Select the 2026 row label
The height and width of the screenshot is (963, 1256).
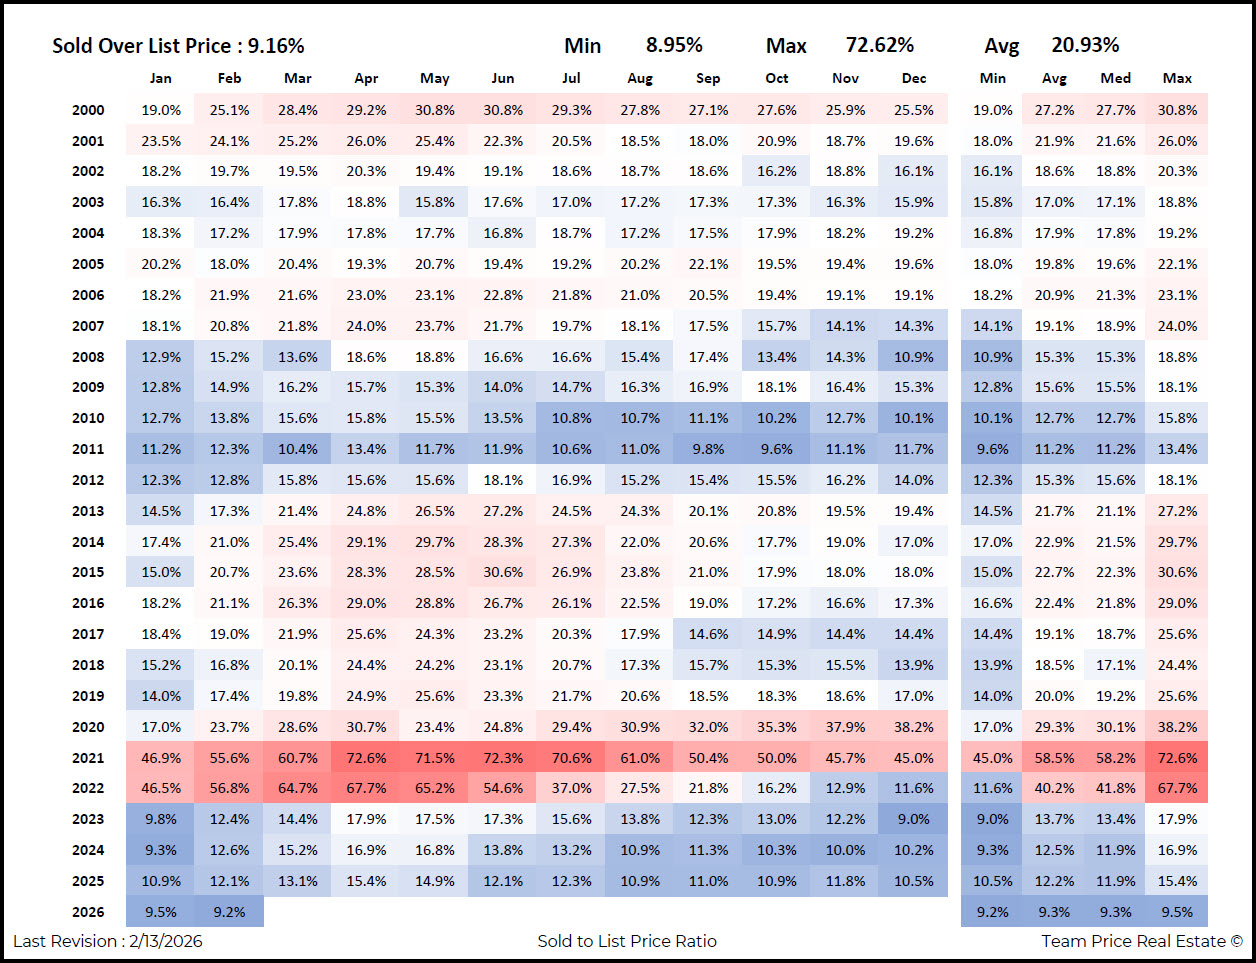[x=88, y=912]
